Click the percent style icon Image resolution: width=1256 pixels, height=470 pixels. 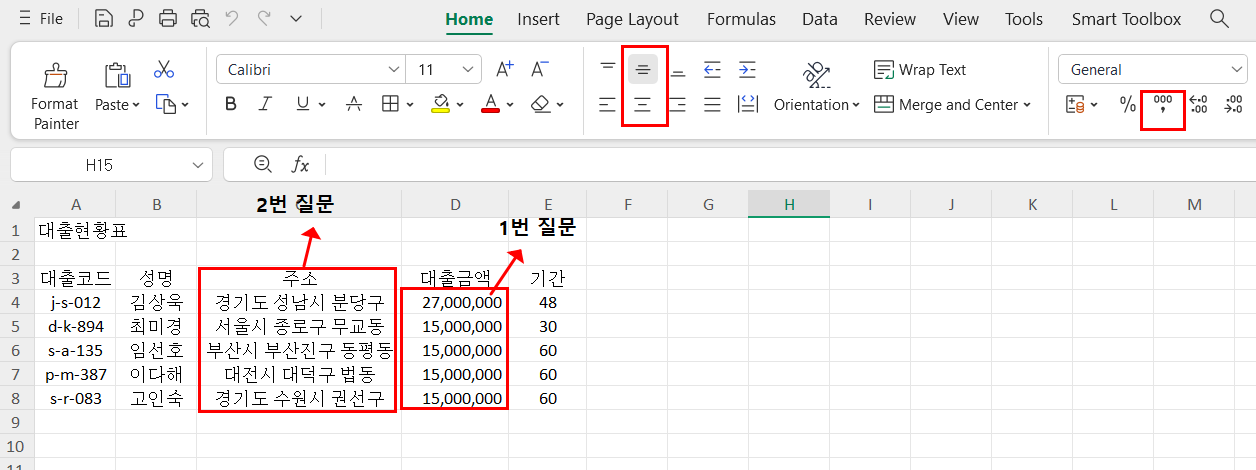[1127, 105]
